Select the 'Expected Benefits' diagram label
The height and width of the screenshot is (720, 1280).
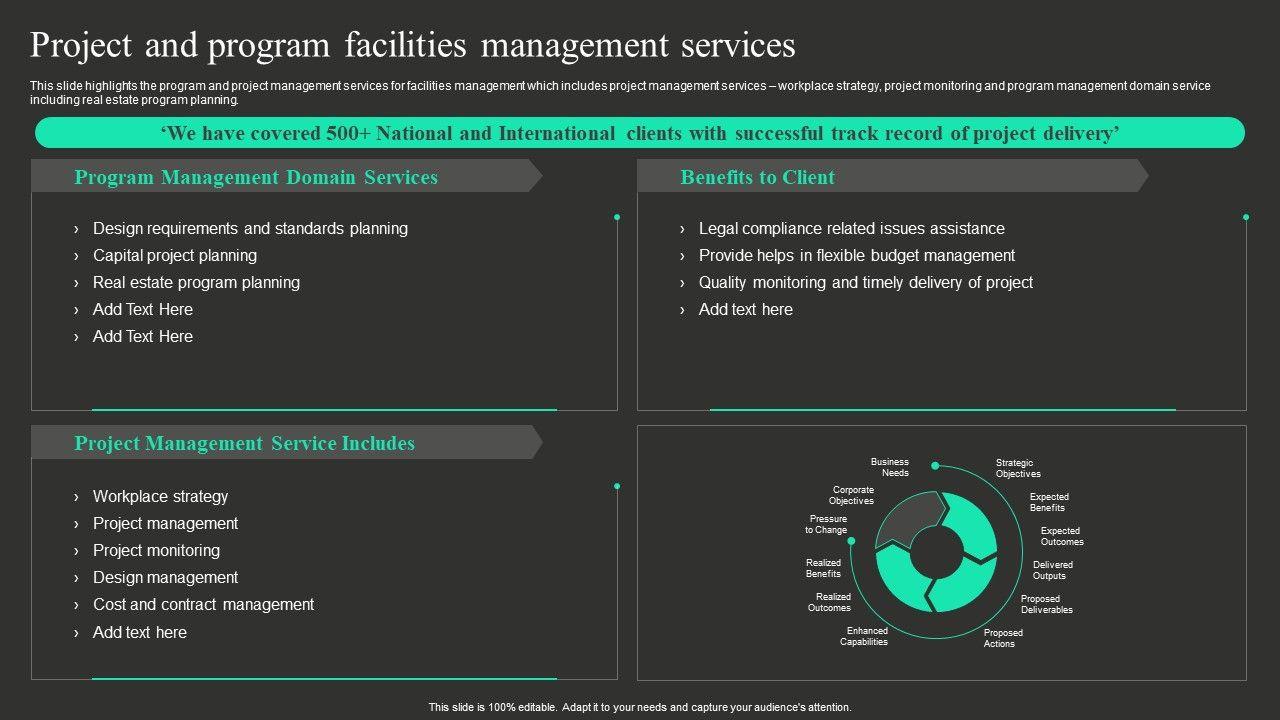click(x=1049, y=502)
